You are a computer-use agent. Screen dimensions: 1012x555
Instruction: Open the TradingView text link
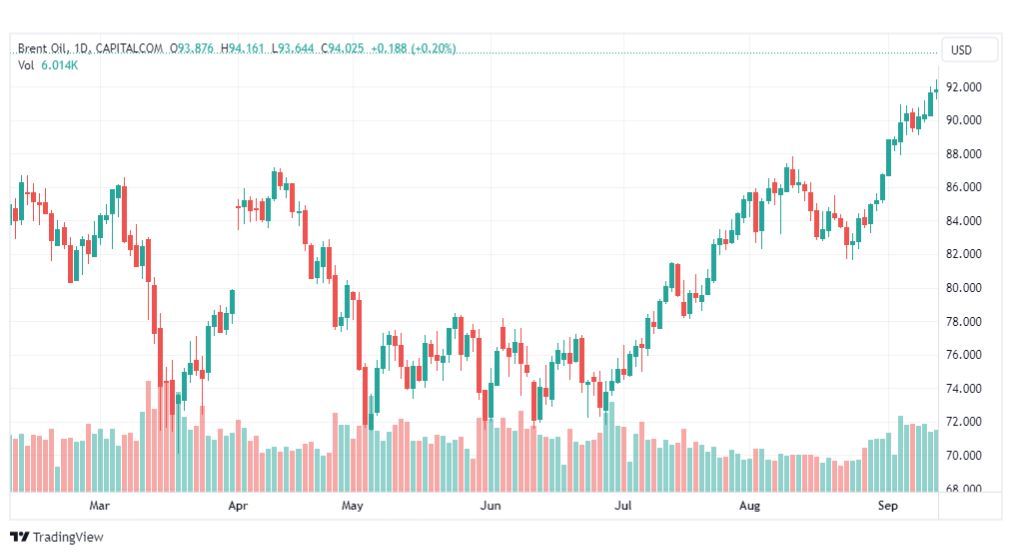[68, 536]
